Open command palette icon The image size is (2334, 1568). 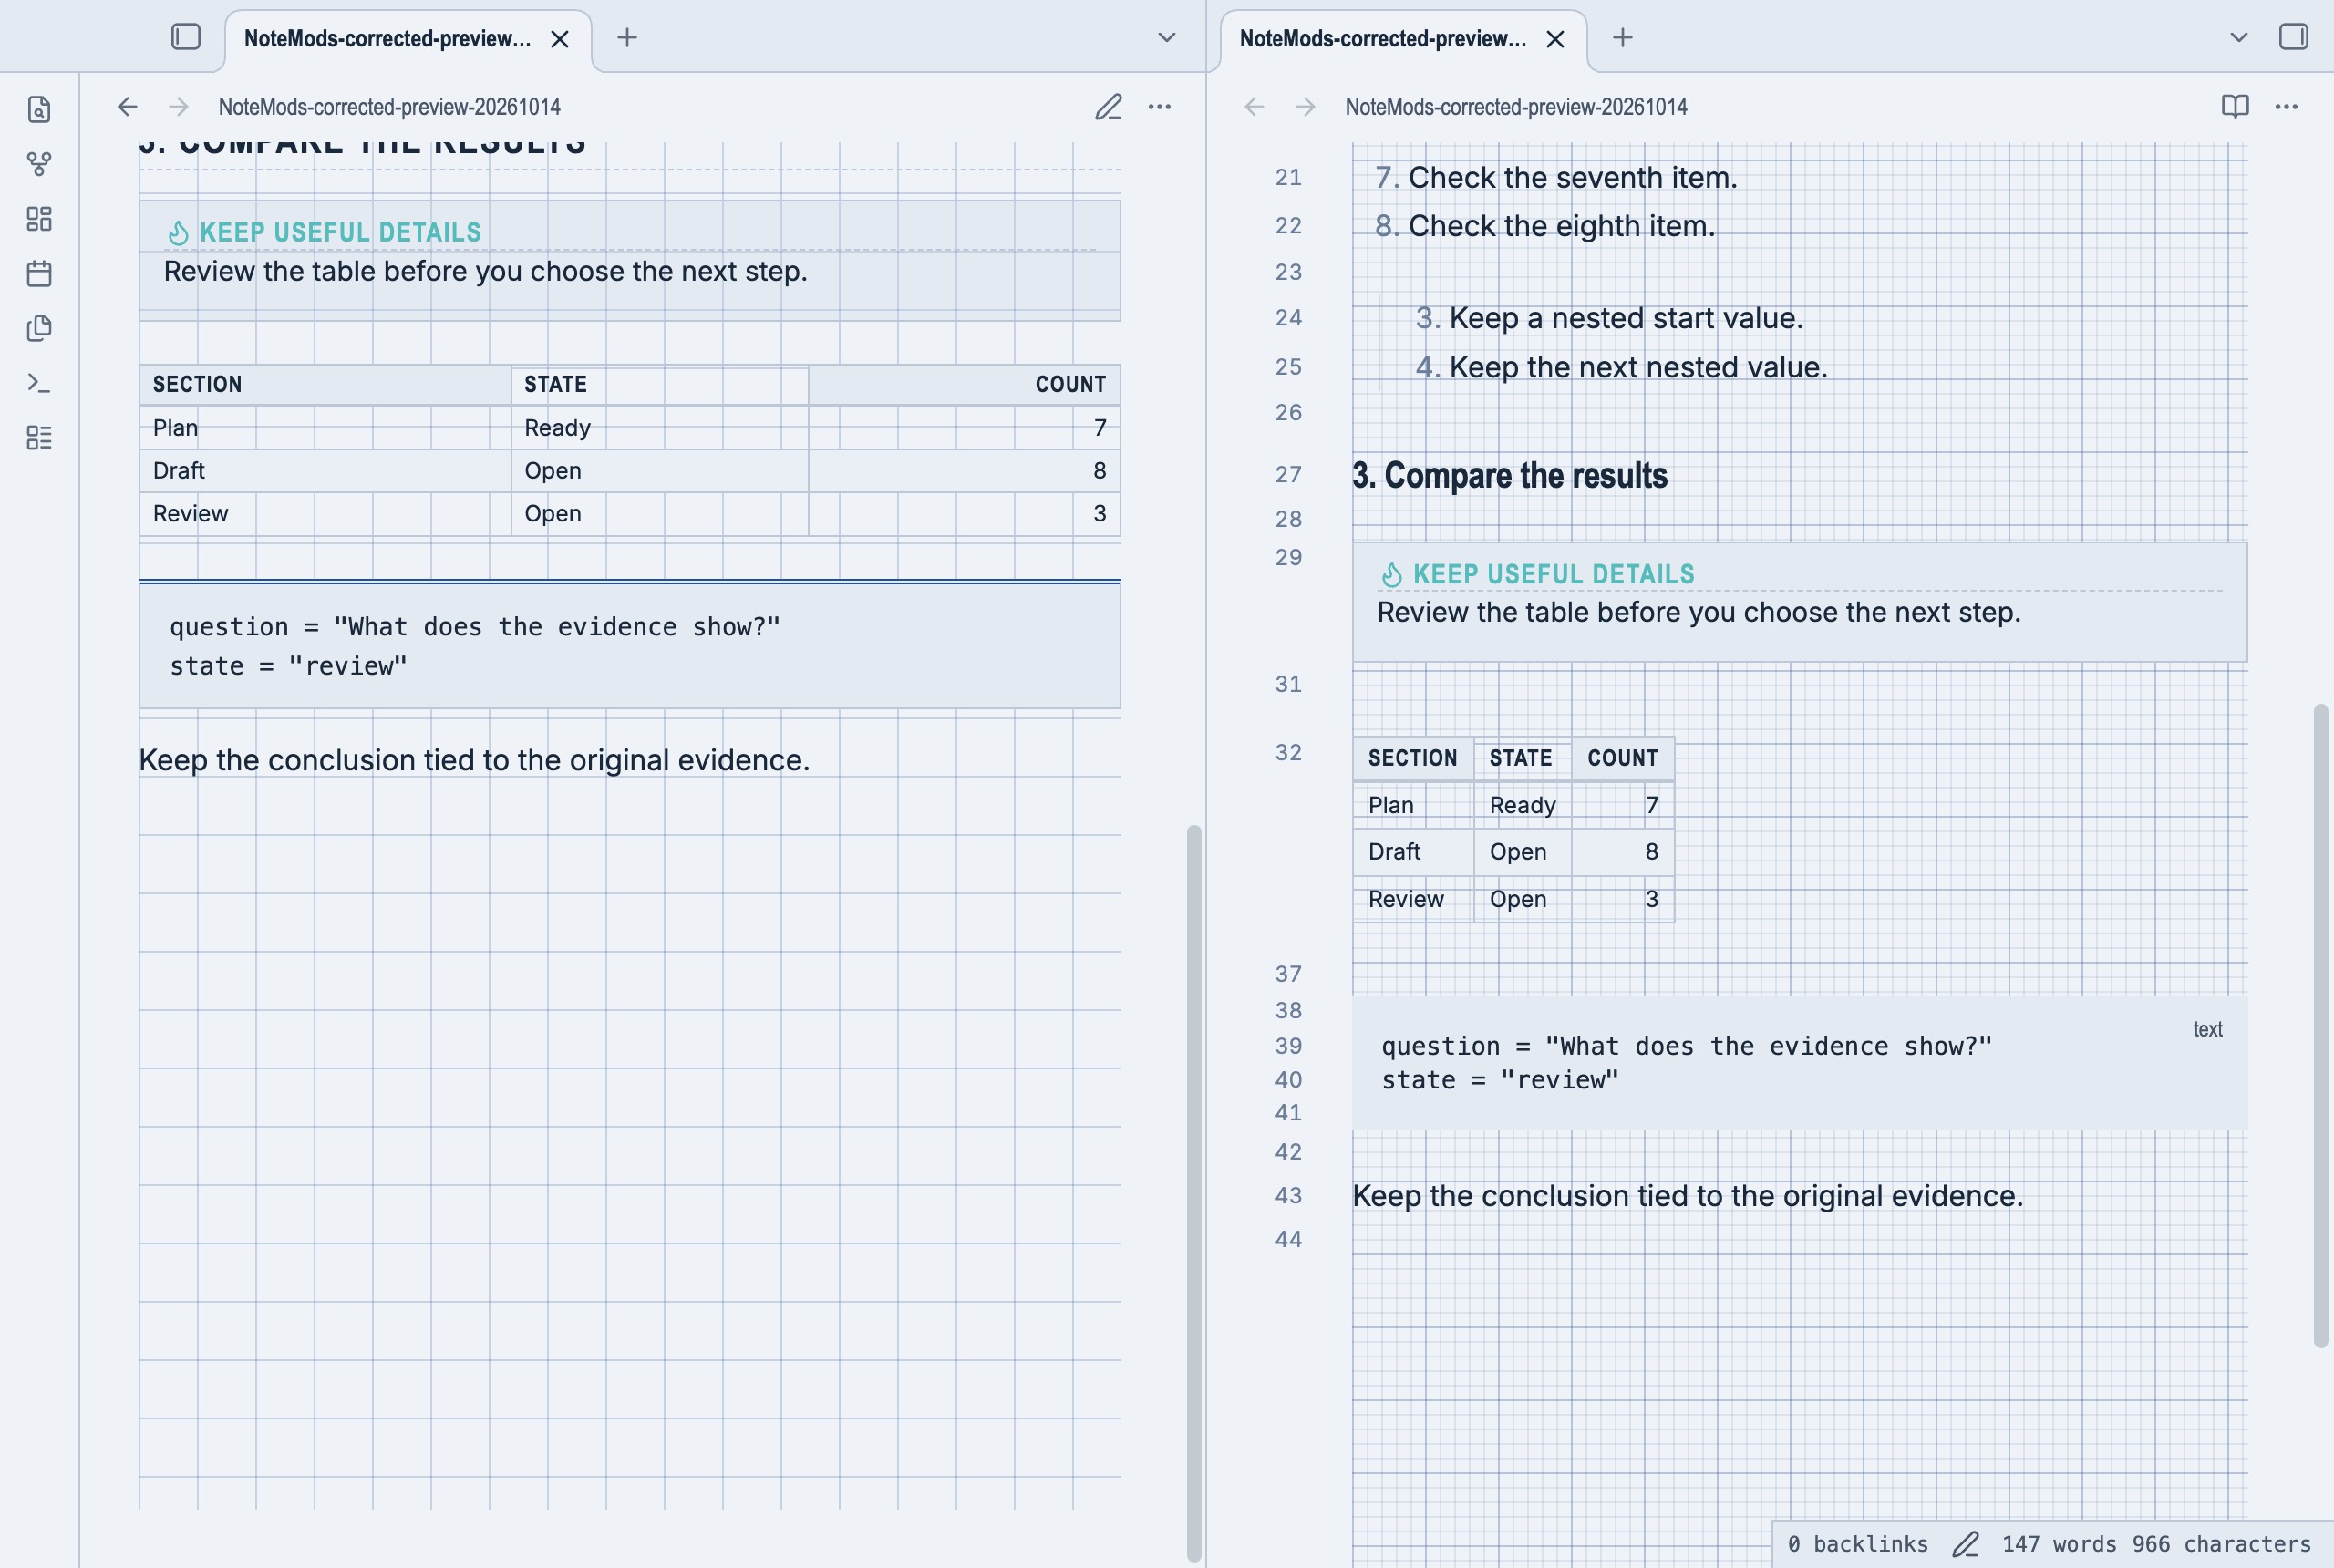39,383
